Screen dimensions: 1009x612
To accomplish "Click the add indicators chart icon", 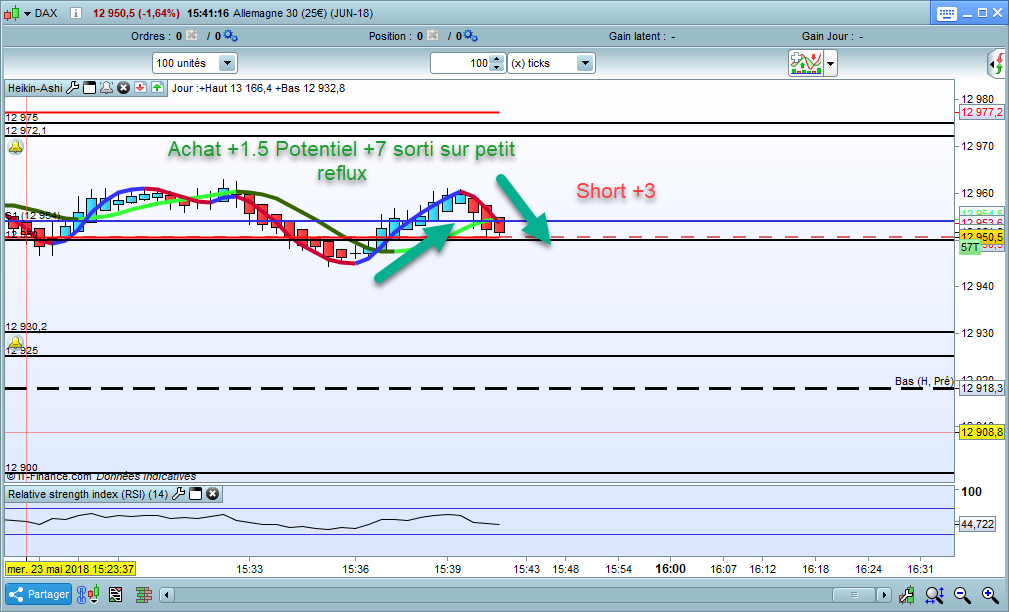I will coord(806,63).
